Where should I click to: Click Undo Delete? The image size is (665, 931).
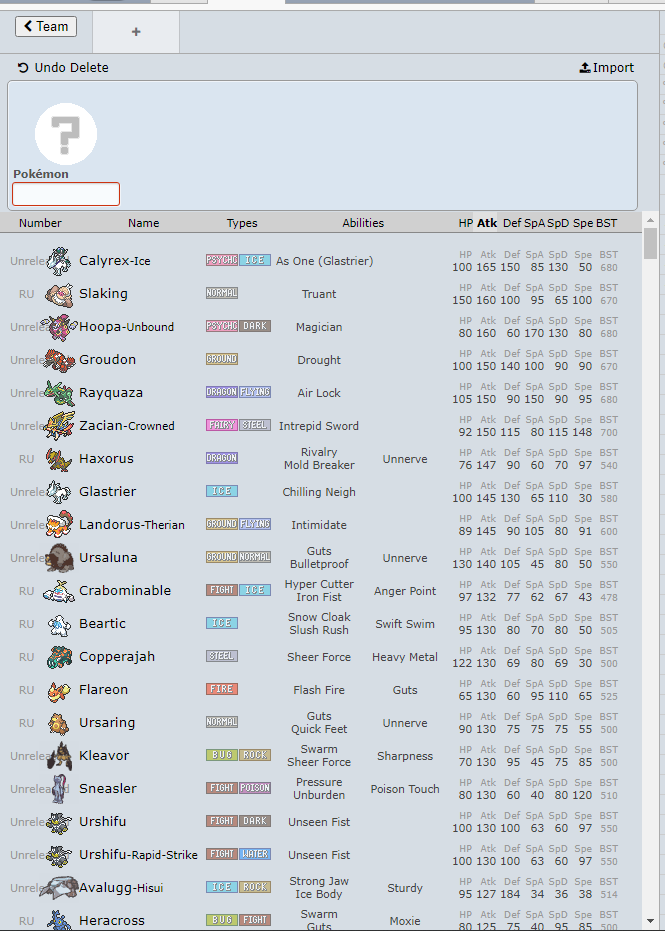tap(63, 68)
